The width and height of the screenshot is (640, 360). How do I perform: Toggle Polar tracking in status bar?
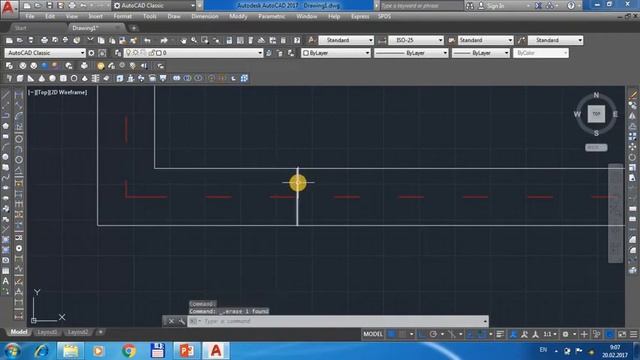coord(433,334)
